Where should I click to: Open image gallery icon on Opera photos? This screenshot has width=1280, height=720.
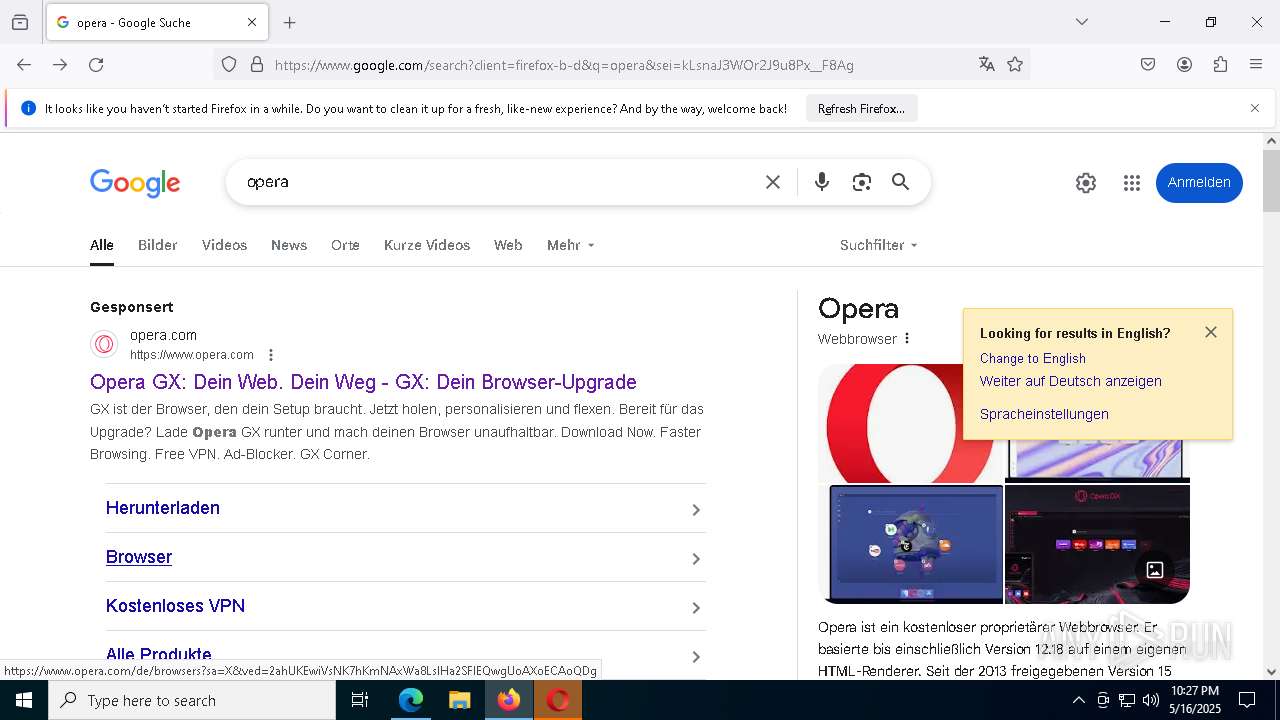pyautogui.click(x=1155, y=570)
